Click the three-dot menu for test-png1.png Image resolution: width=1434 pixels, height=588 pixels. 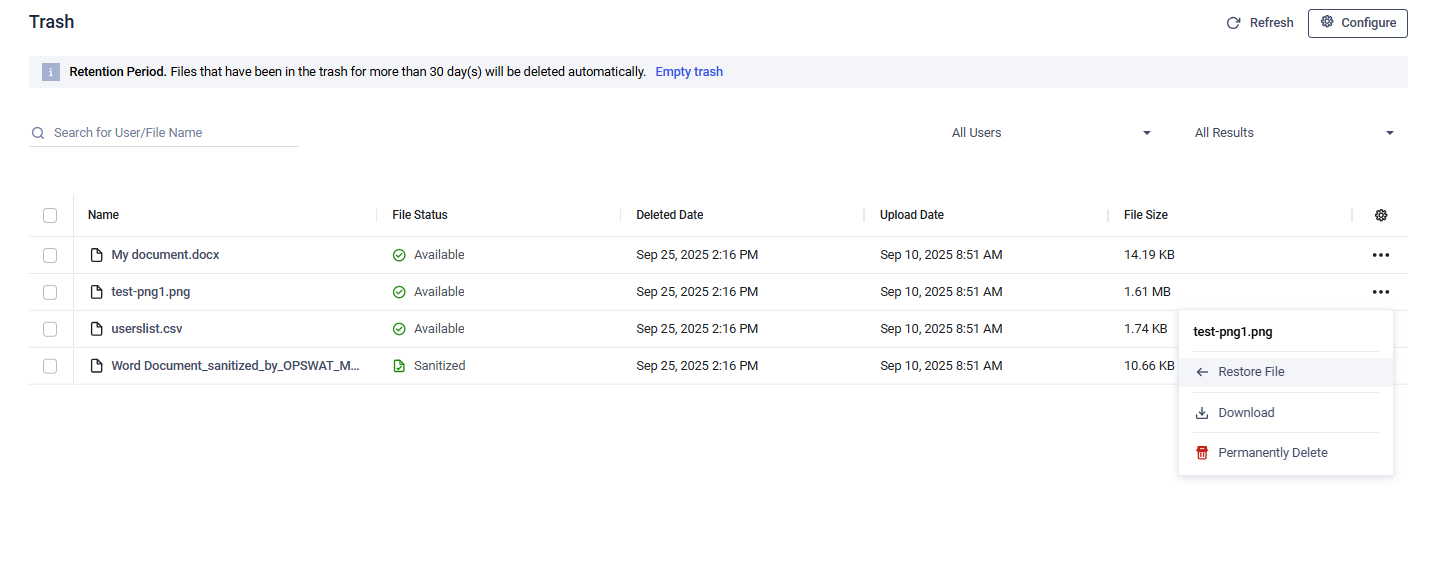click(1381, 292)
